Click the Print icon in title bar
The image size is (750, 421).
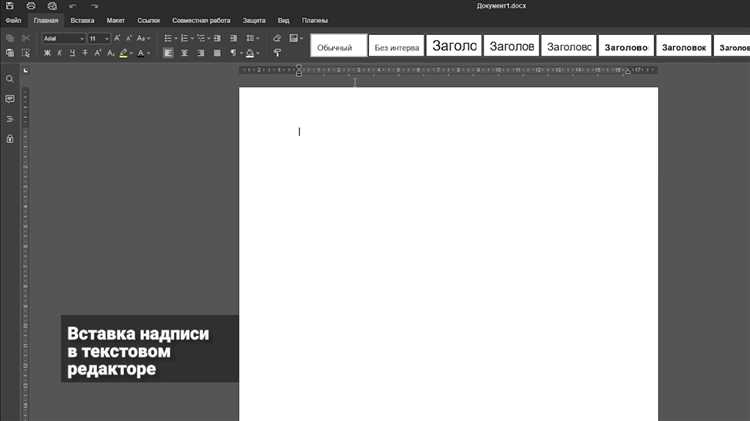31,6
